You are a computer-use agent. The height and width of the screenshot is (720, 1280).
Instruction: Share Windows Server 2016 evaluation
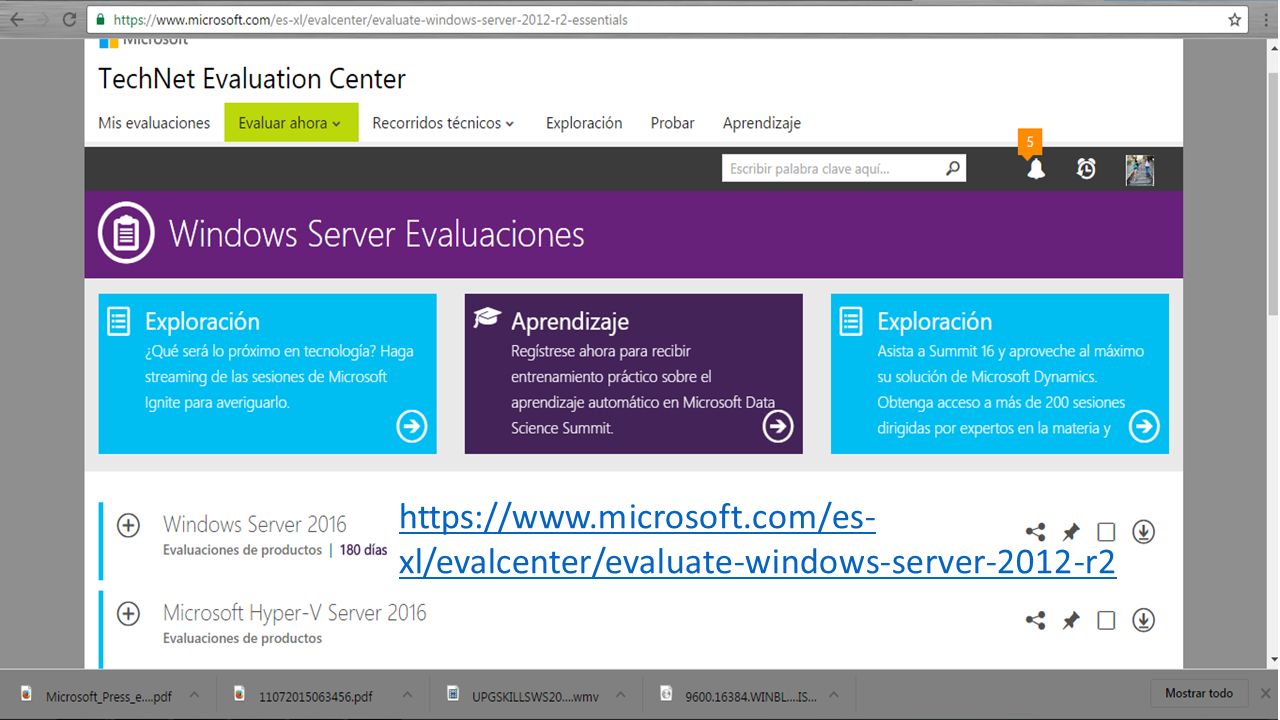pyautogui.click(x=1035, y=532)
